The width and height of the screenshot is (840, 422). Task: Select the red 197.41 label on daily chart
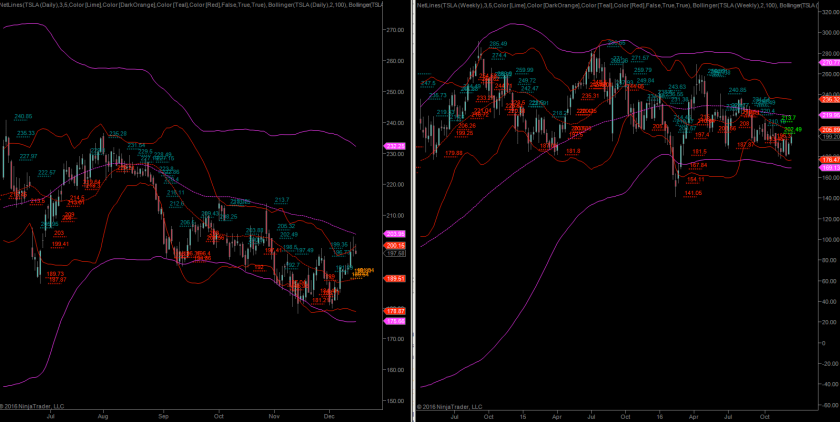[273, 251]
